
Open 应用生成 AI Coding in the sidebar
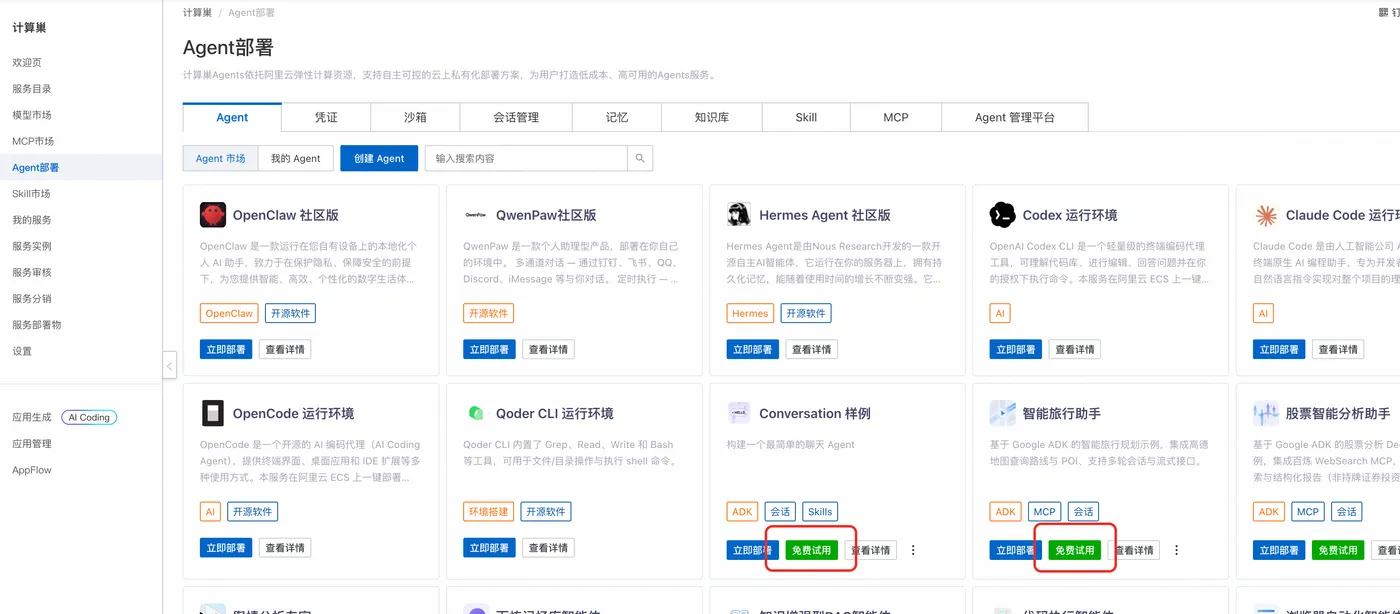65,417
